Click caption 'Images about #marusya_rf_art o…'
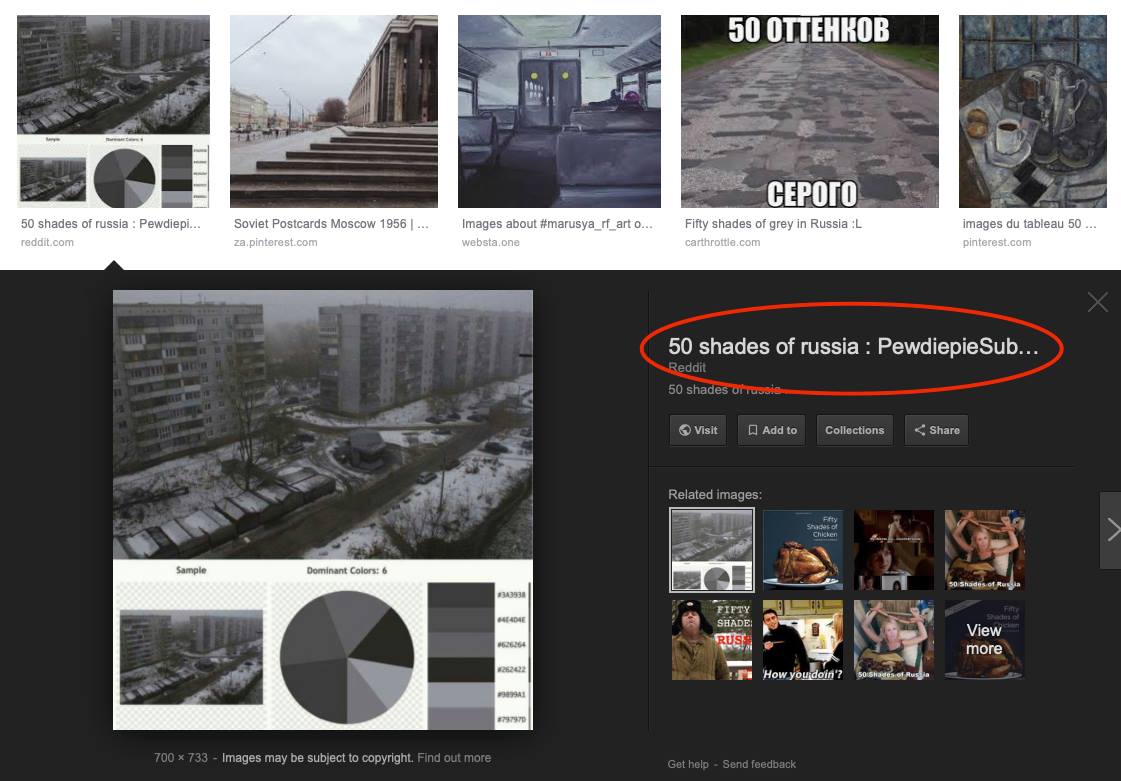The width and height of the screenshot is (1121, 781). pyautogui.click(x=557, y=224)
